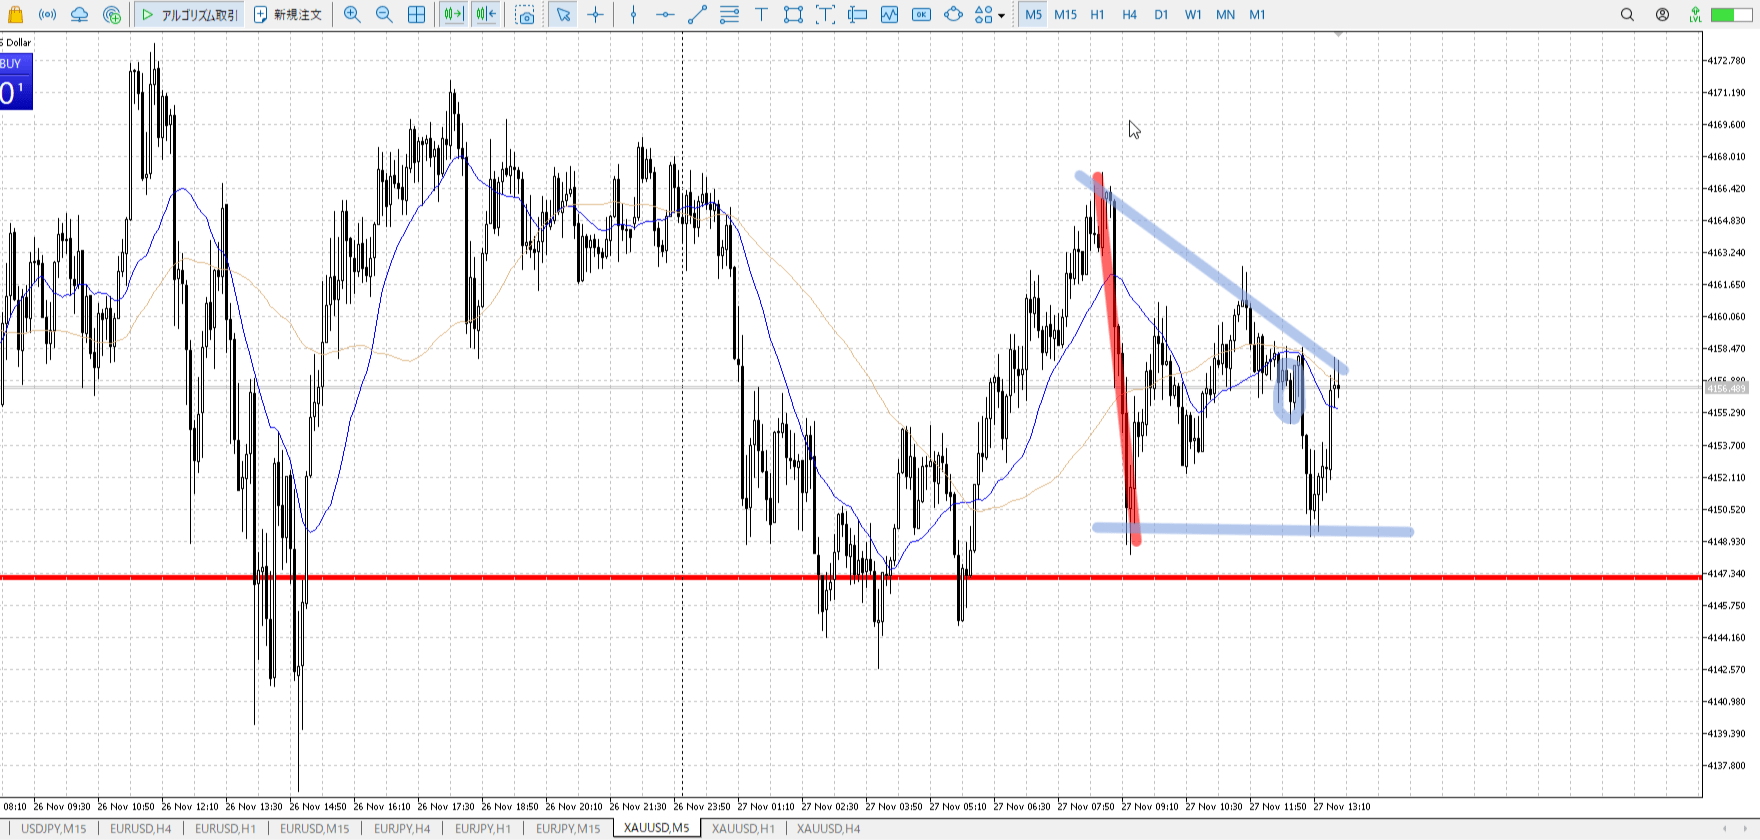Screen dimensions: 1760x840
Task: Open the tile windows grid icon
Action: click(x=416, y=15)
